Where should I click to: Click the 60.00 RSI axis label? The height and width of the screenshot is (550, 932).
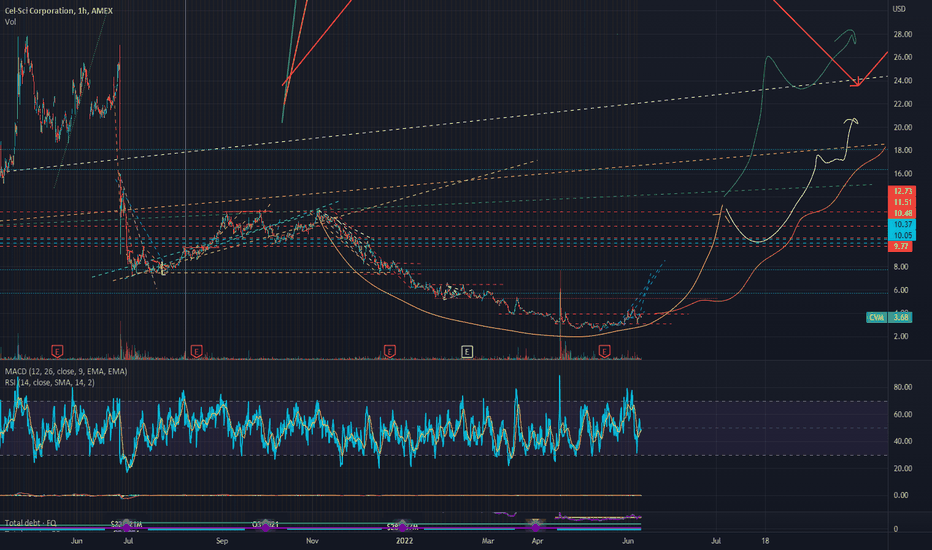tap(902, 414)
